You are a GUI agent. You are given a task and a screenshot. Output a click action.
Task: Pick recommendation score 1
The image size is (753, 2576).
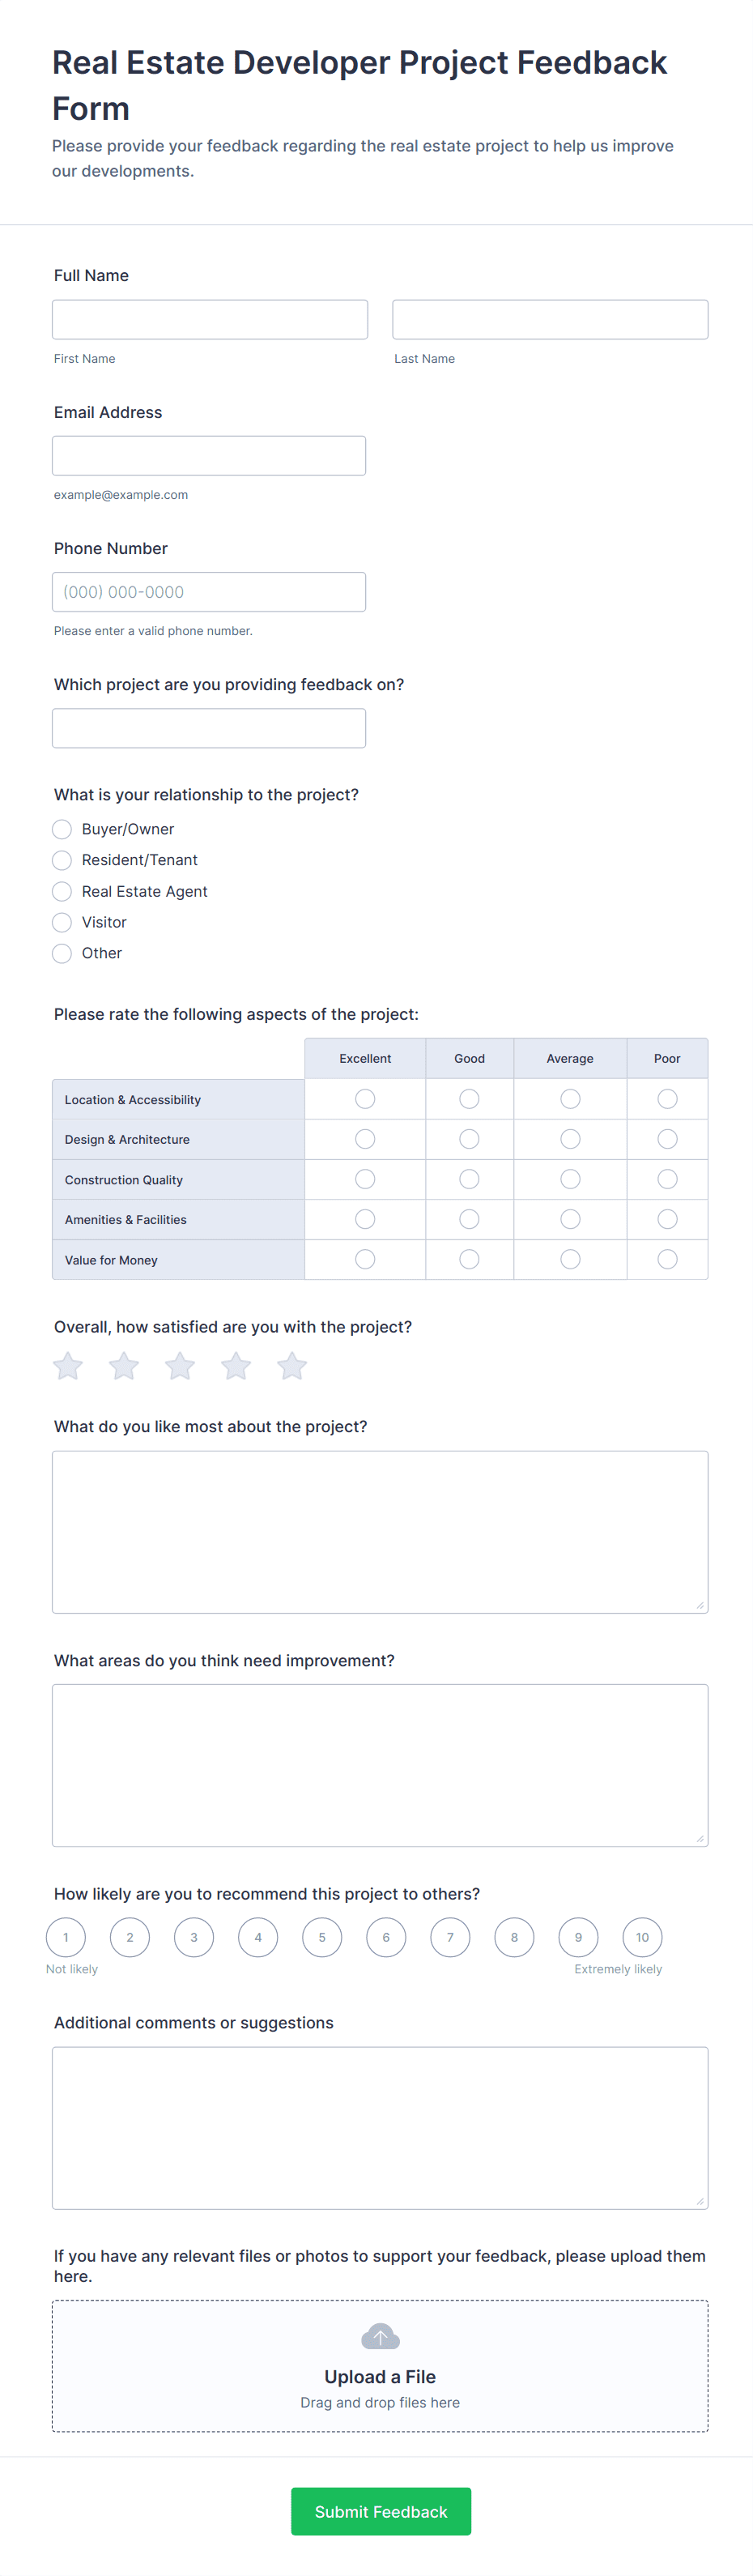point(66,1937)
